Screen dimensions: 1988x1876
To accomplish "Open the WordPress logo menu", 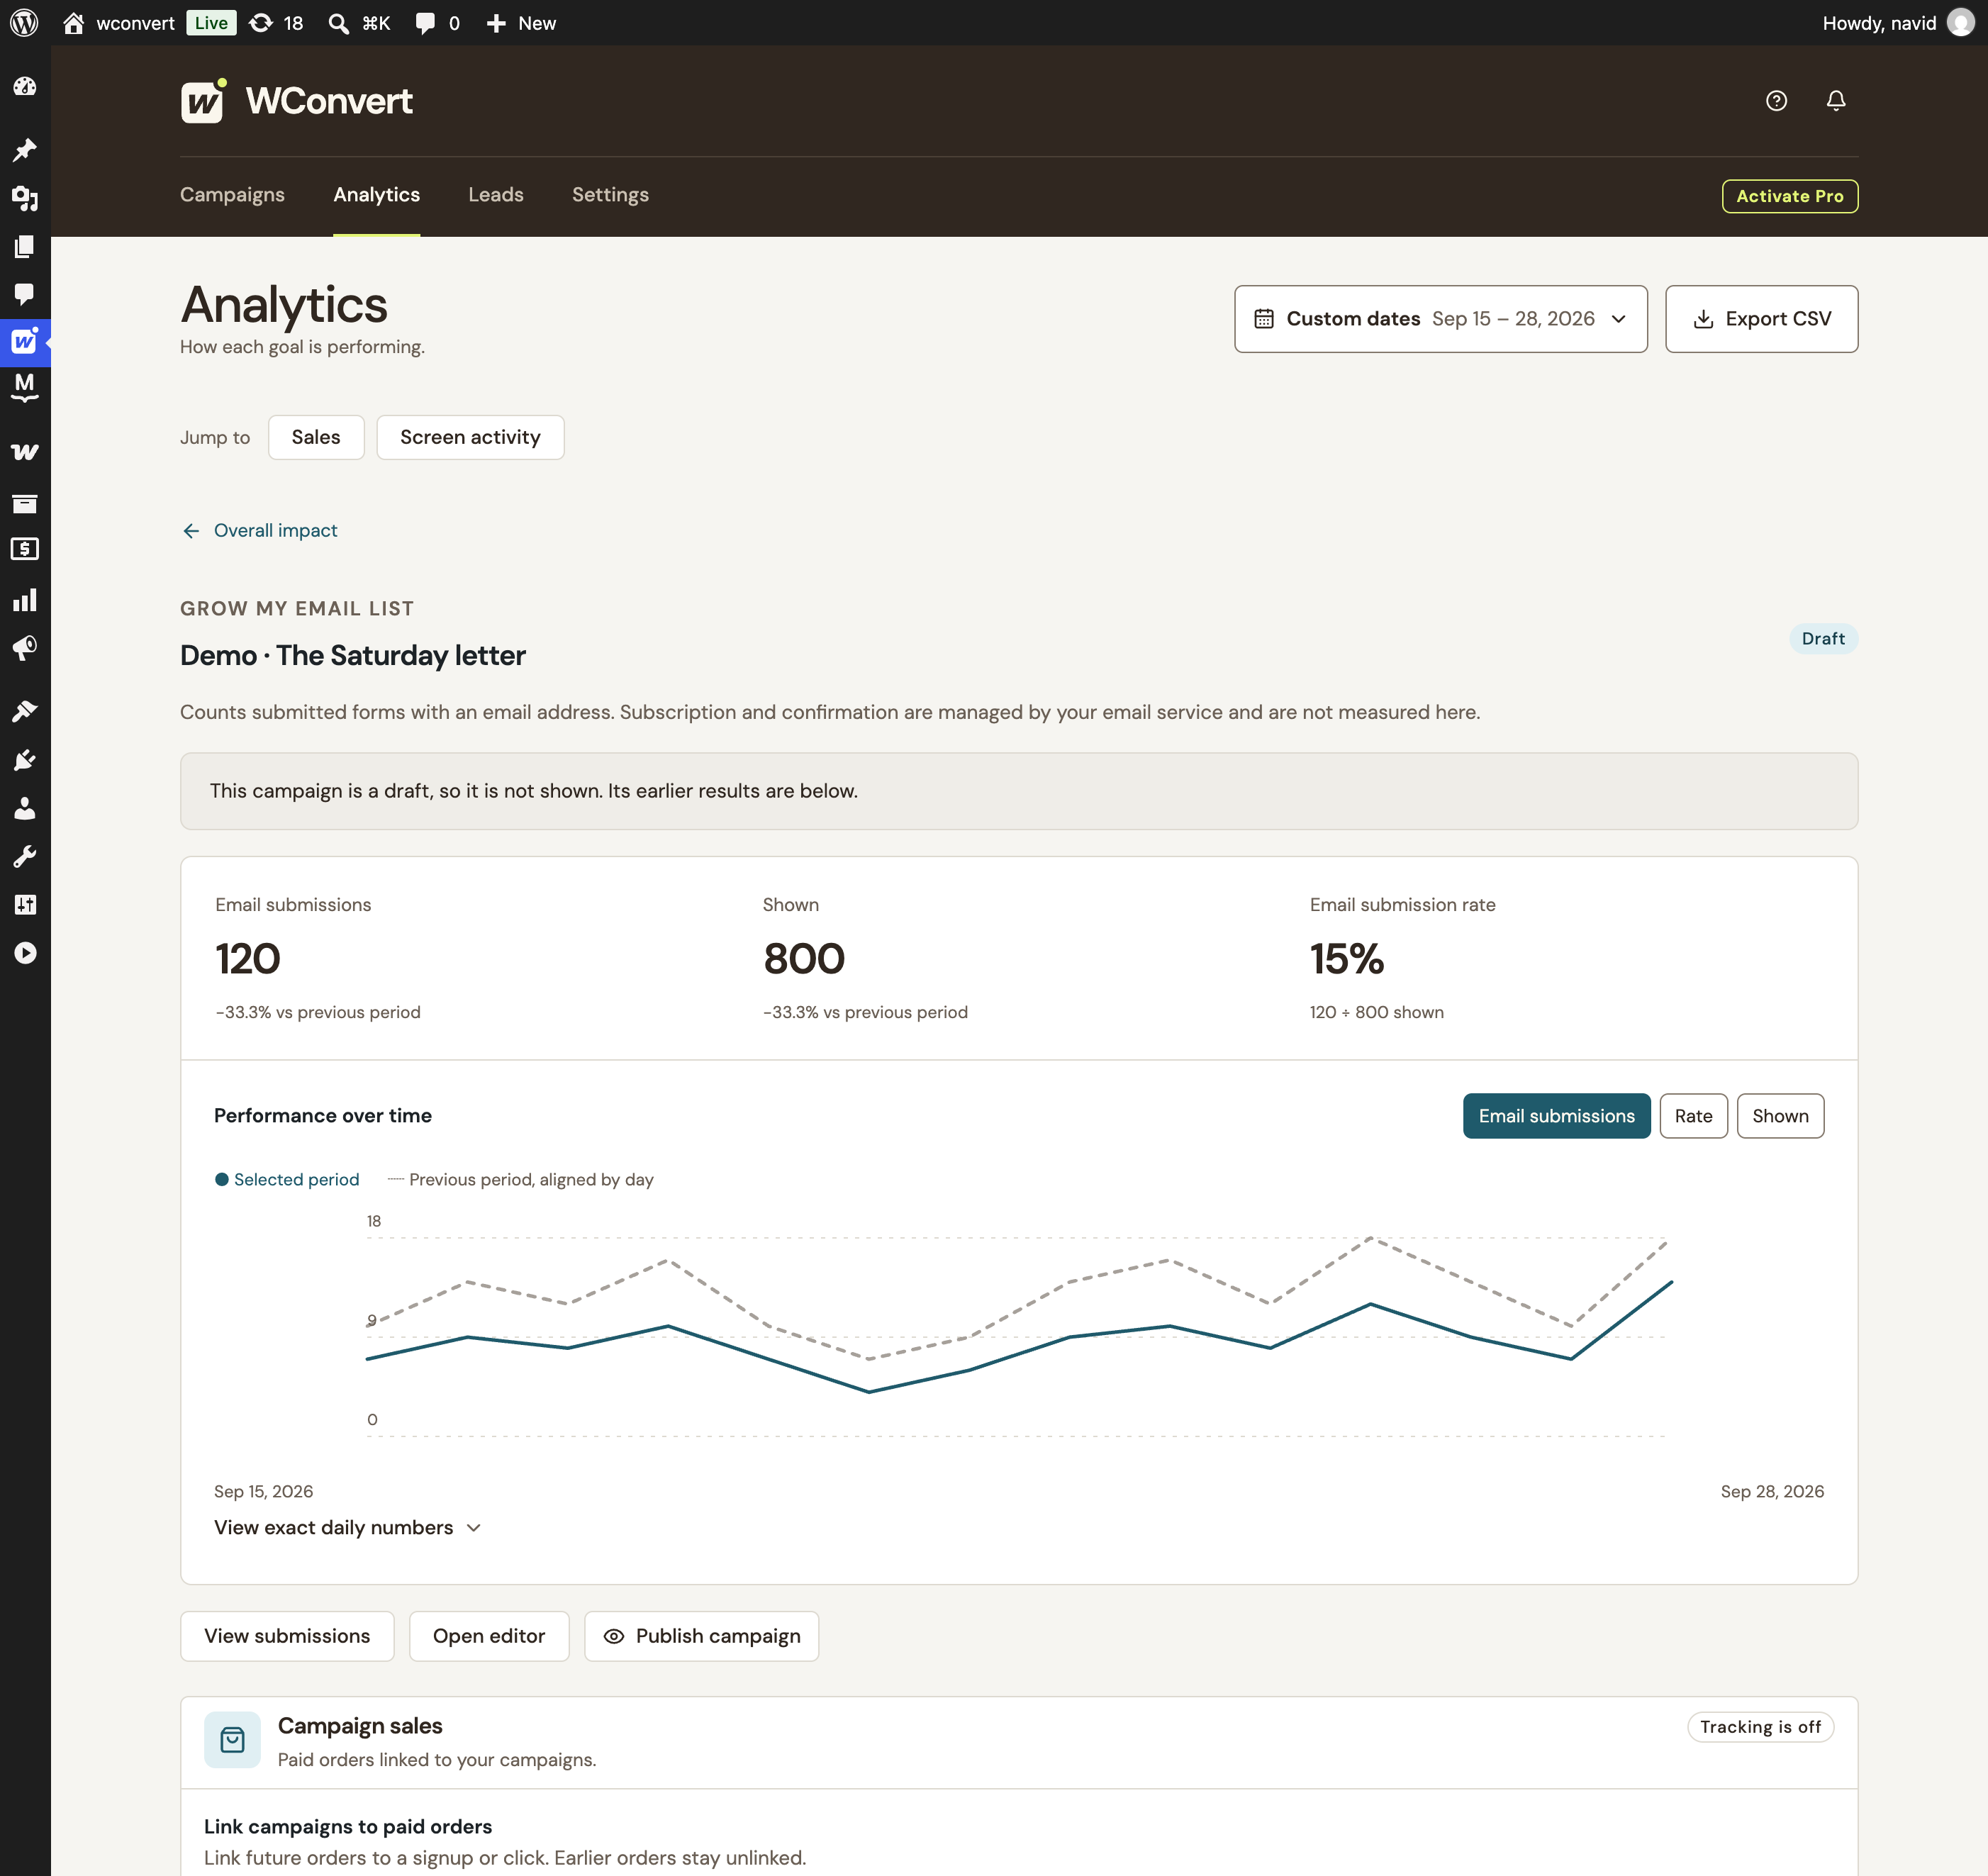I will point(24,23).
